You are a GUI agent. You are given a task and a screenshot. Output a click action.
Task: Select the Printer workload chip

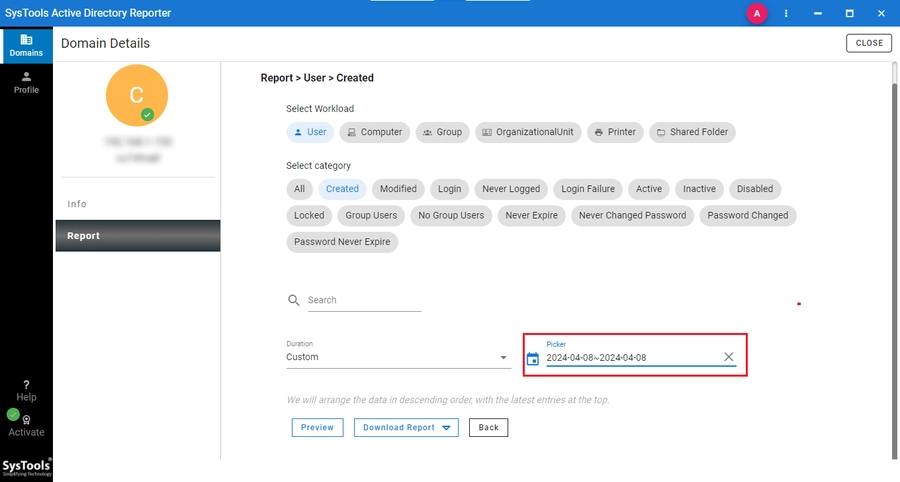click(x=615, y=132)
